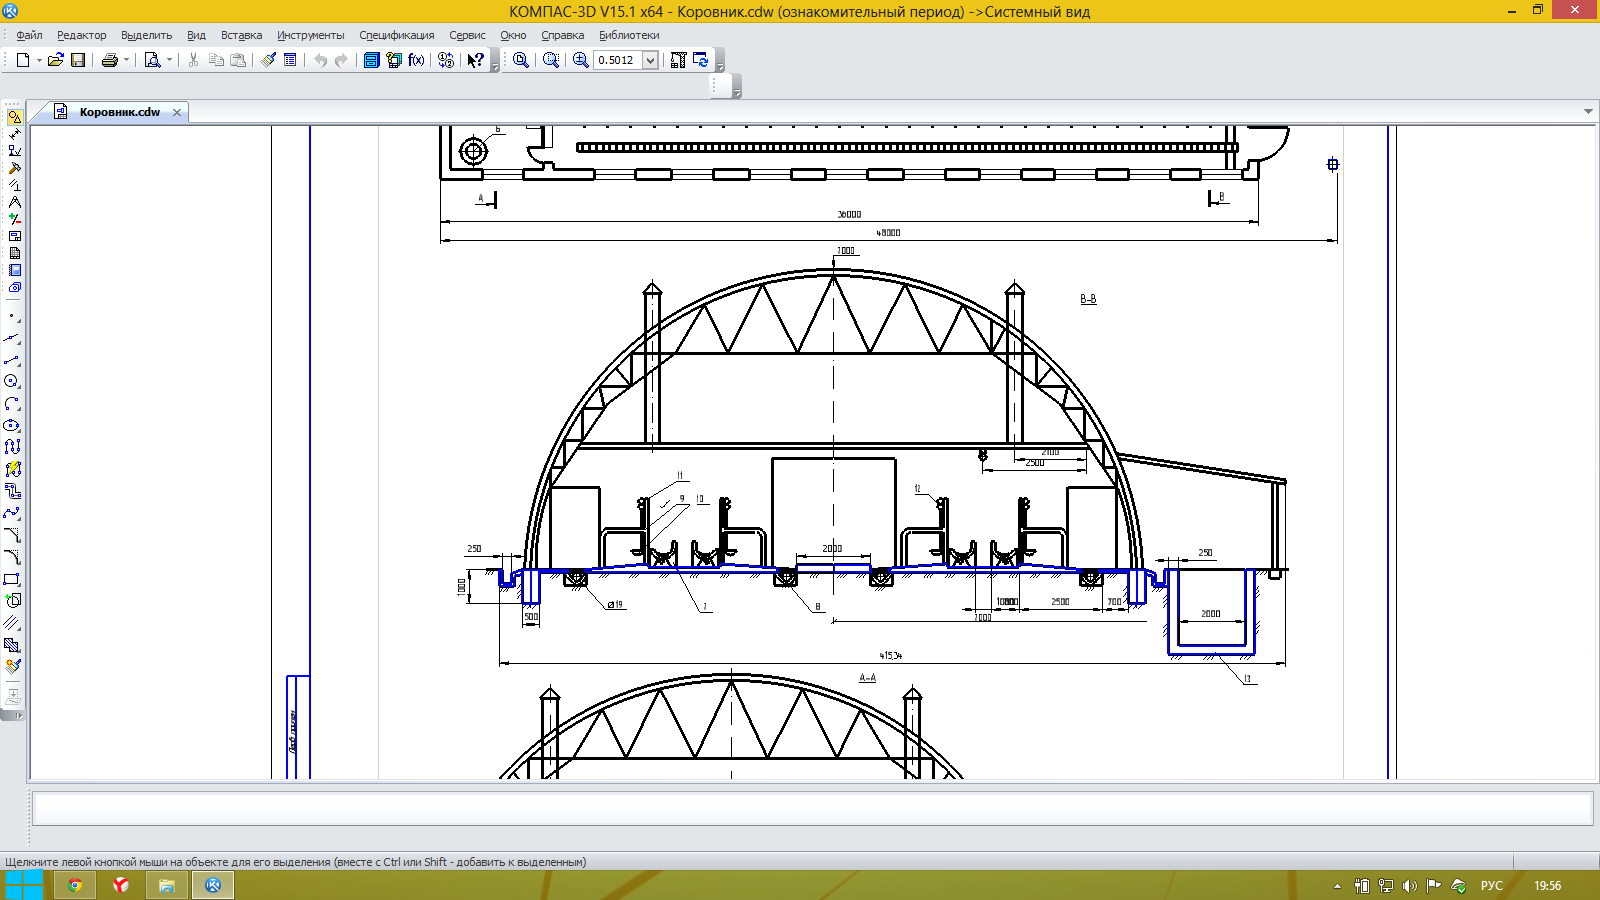Click the Print icon

point(110,60)
